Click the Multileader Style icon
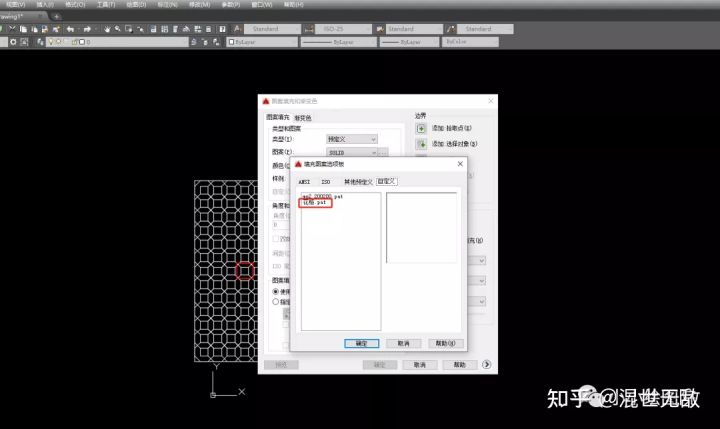720x429 pixels. pos(451,29)
